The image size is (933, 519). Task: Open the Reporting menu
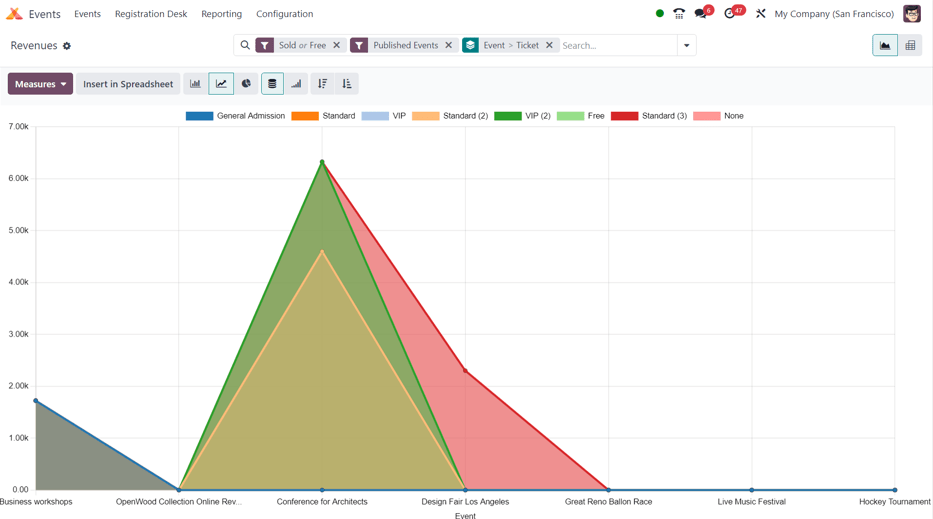pos(221,14)
